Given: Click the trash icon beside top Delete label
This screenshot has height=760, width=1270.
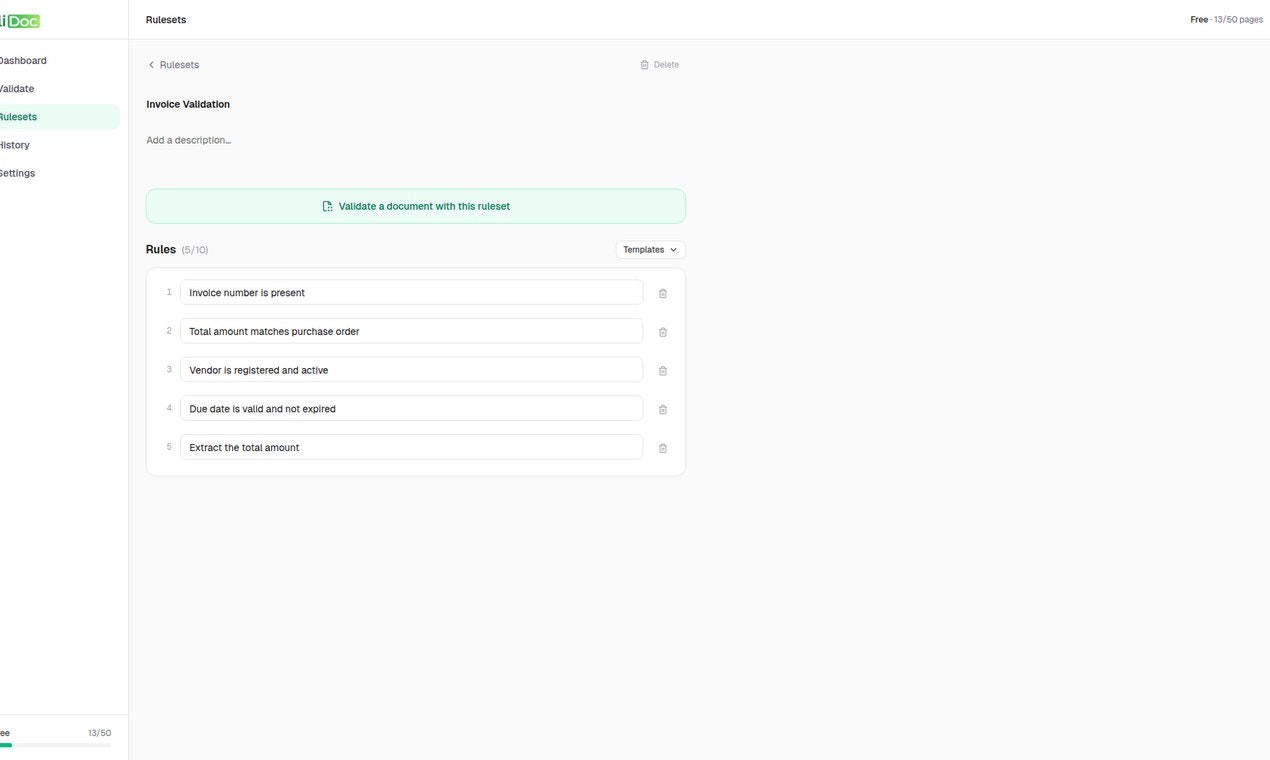Looking at the screenshot, I should [x=643, y=64].
